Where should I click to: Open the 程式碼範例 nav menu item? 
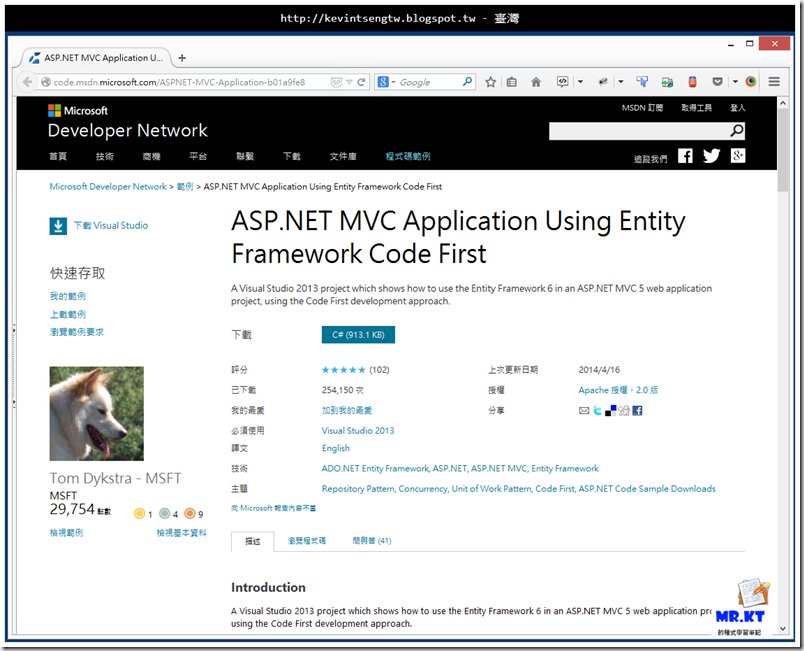(x=408, y=156)
